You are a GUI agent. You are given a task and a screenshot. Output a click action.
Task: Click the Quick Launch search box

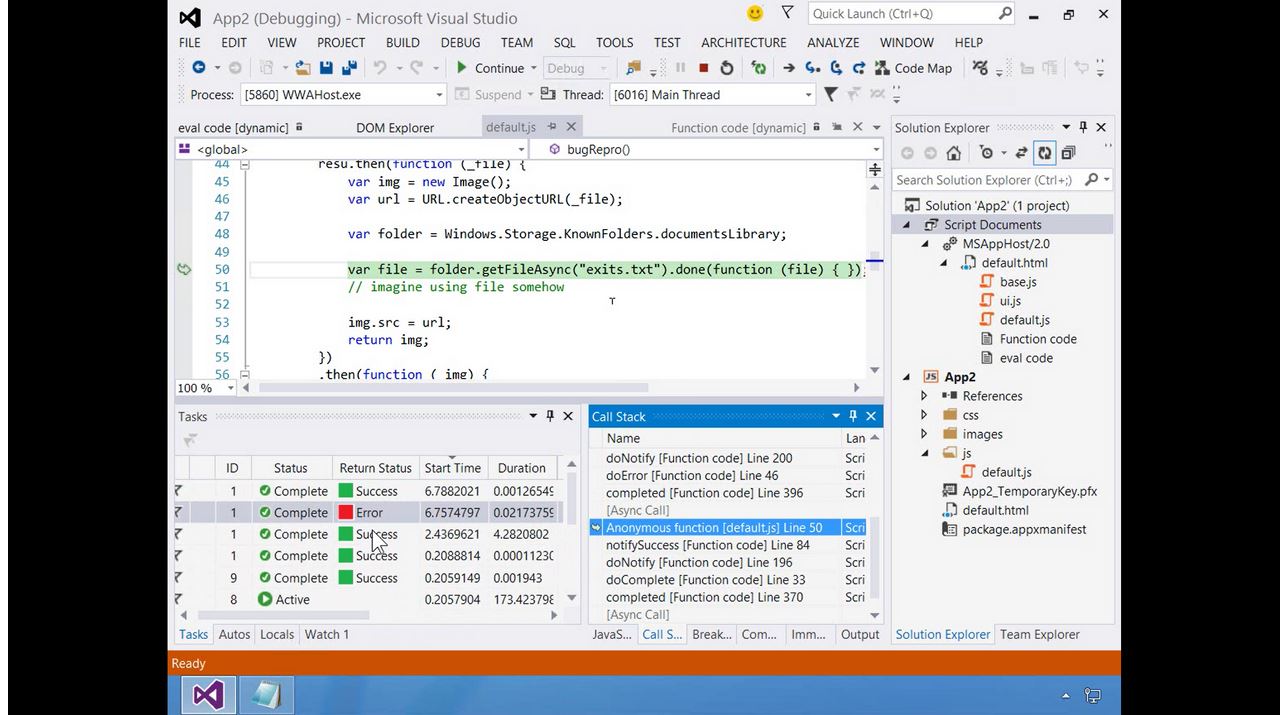point(911,14)
